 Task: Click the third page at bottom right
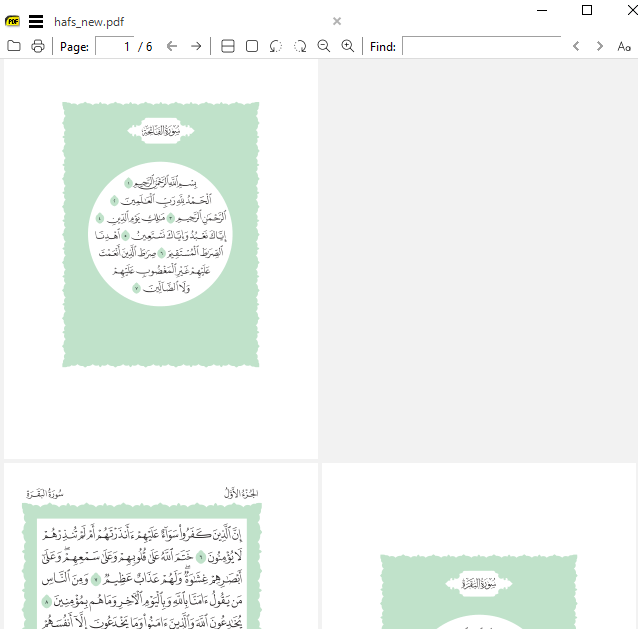(x=478, y=546)
